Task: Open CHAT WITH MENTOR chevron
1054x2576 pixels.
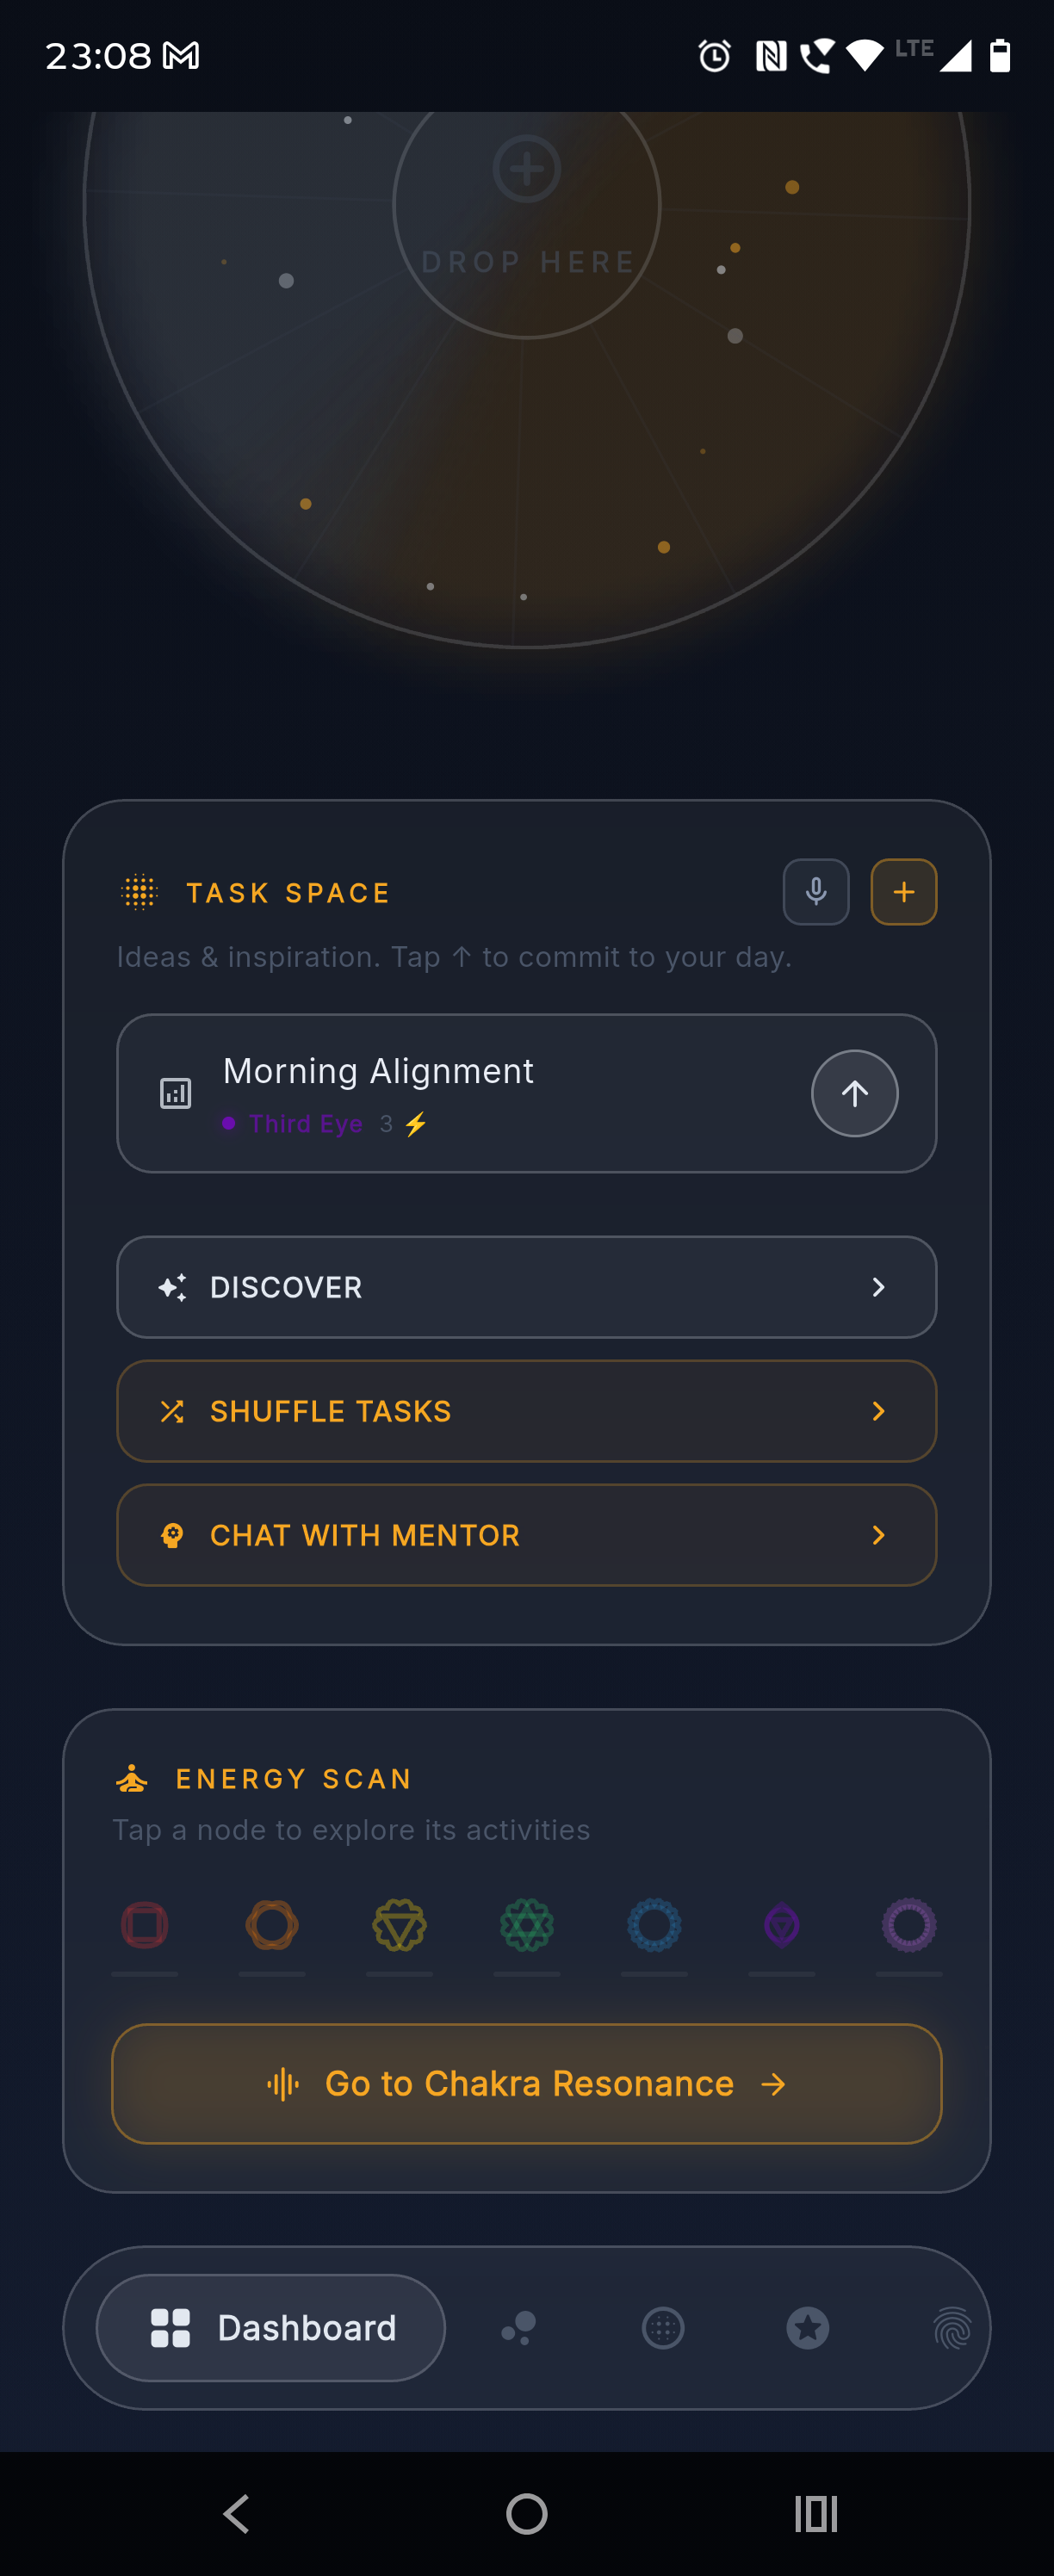Action: point(878,1535)
